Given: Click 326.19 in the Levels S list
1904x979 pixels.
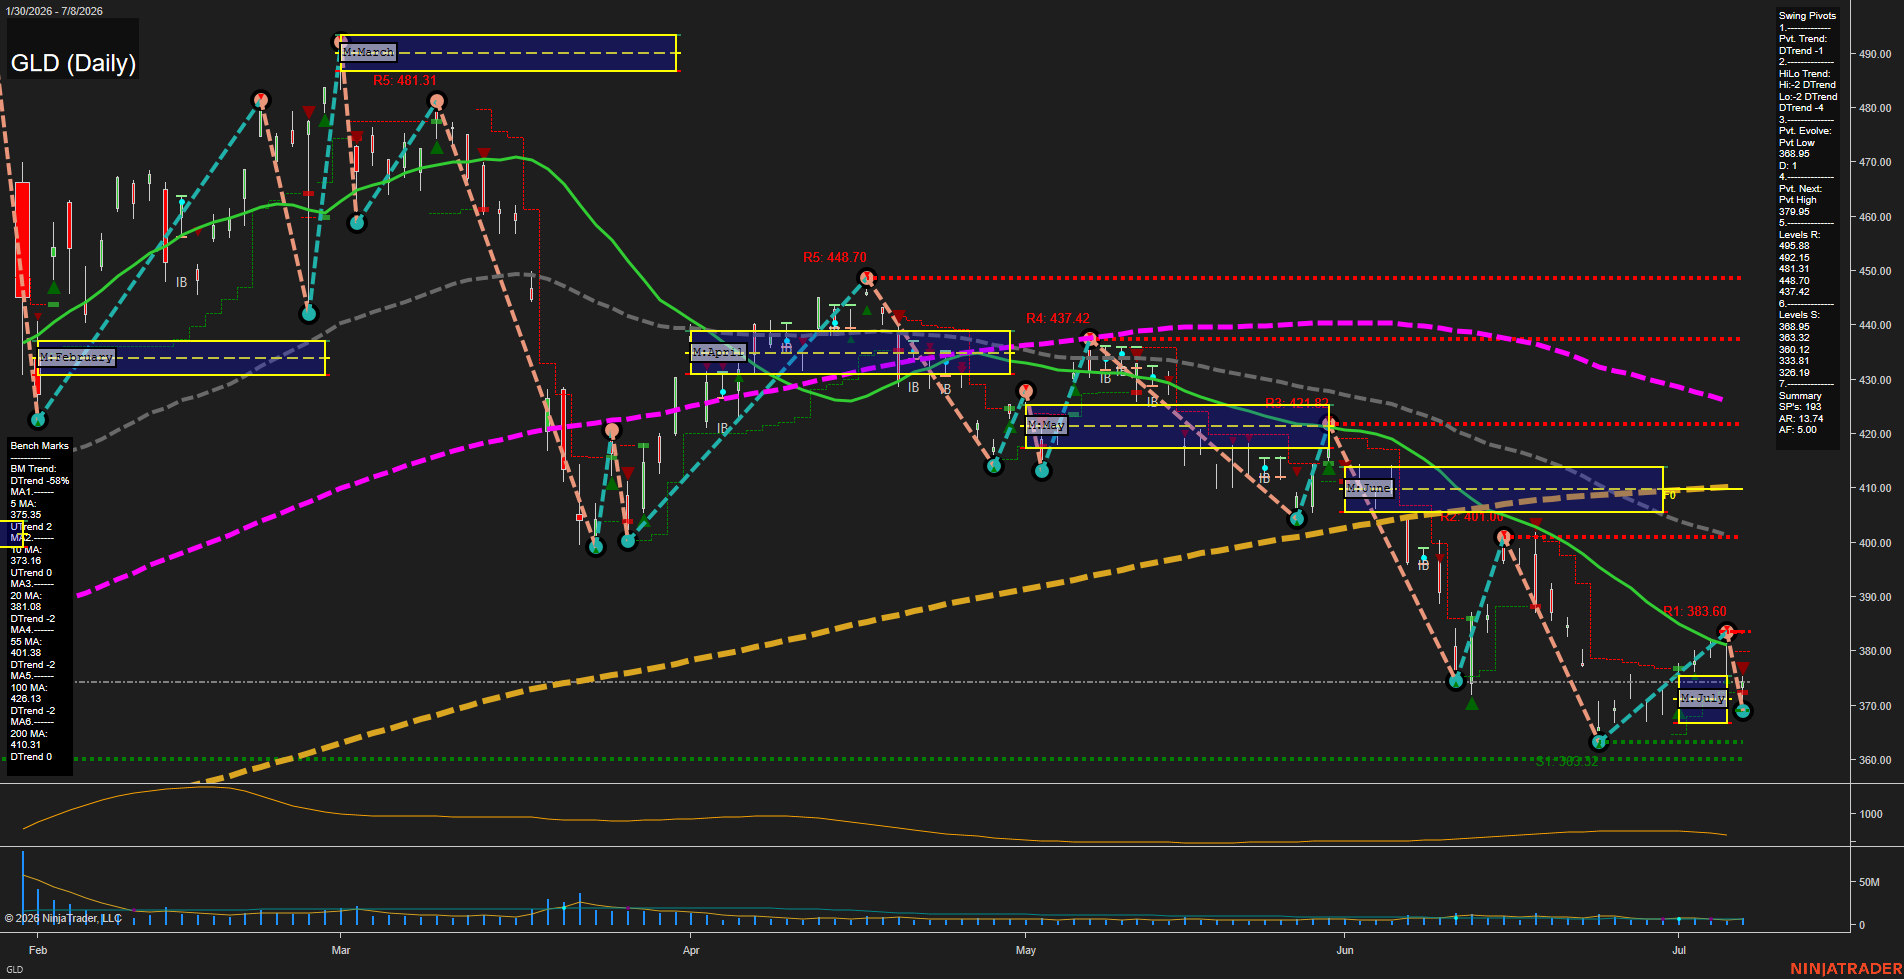Looking at the screenshot, I should (x=1794, y=373).
